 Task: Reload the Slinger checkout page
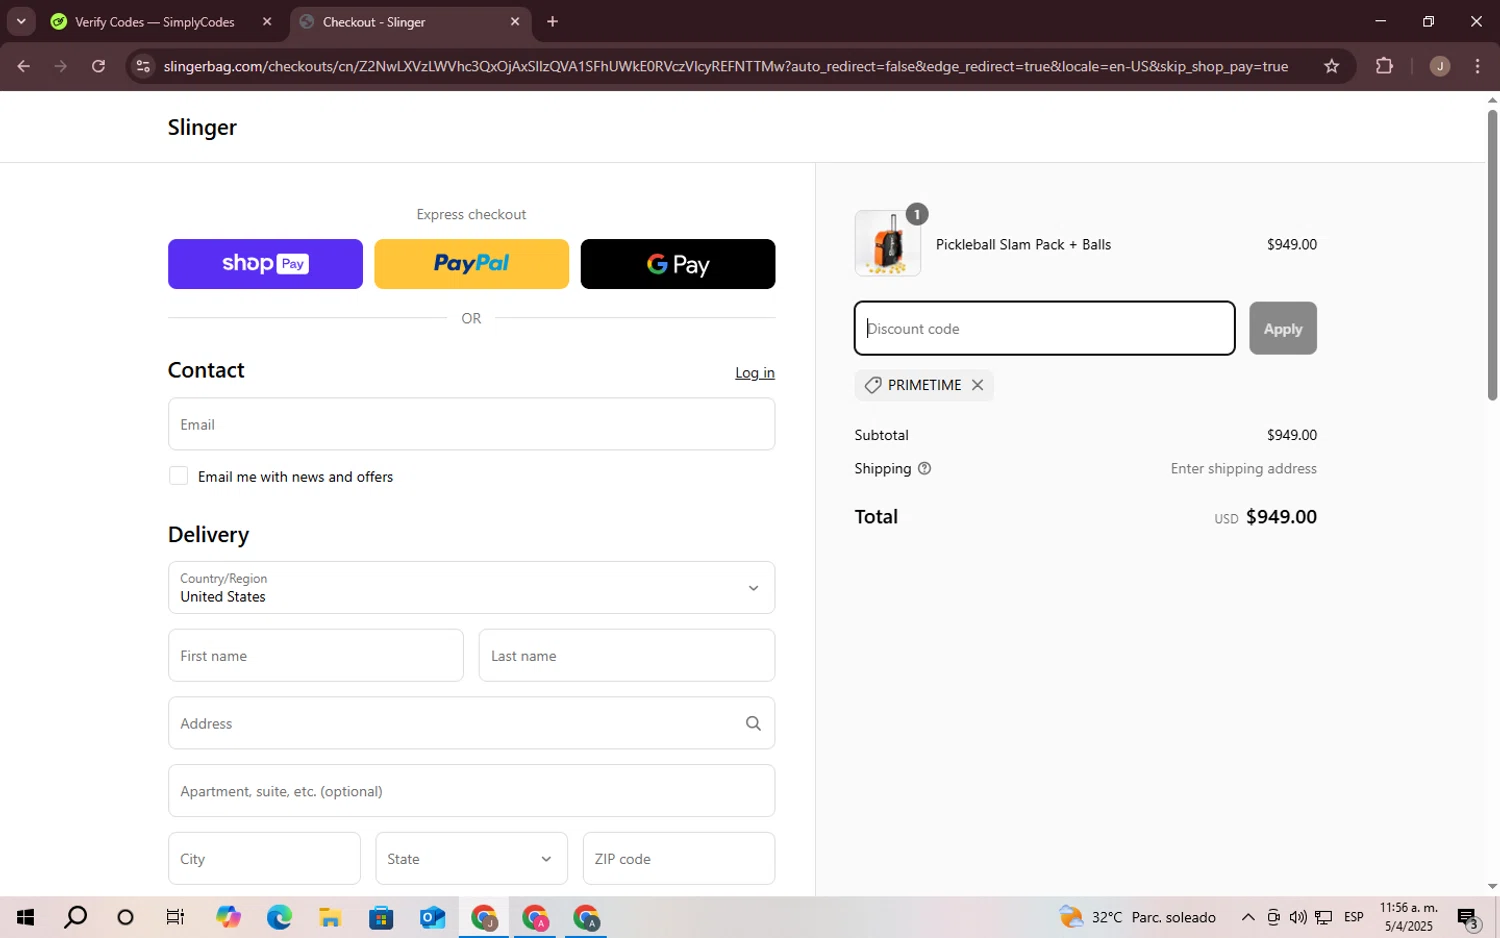(x=98, y=66)
